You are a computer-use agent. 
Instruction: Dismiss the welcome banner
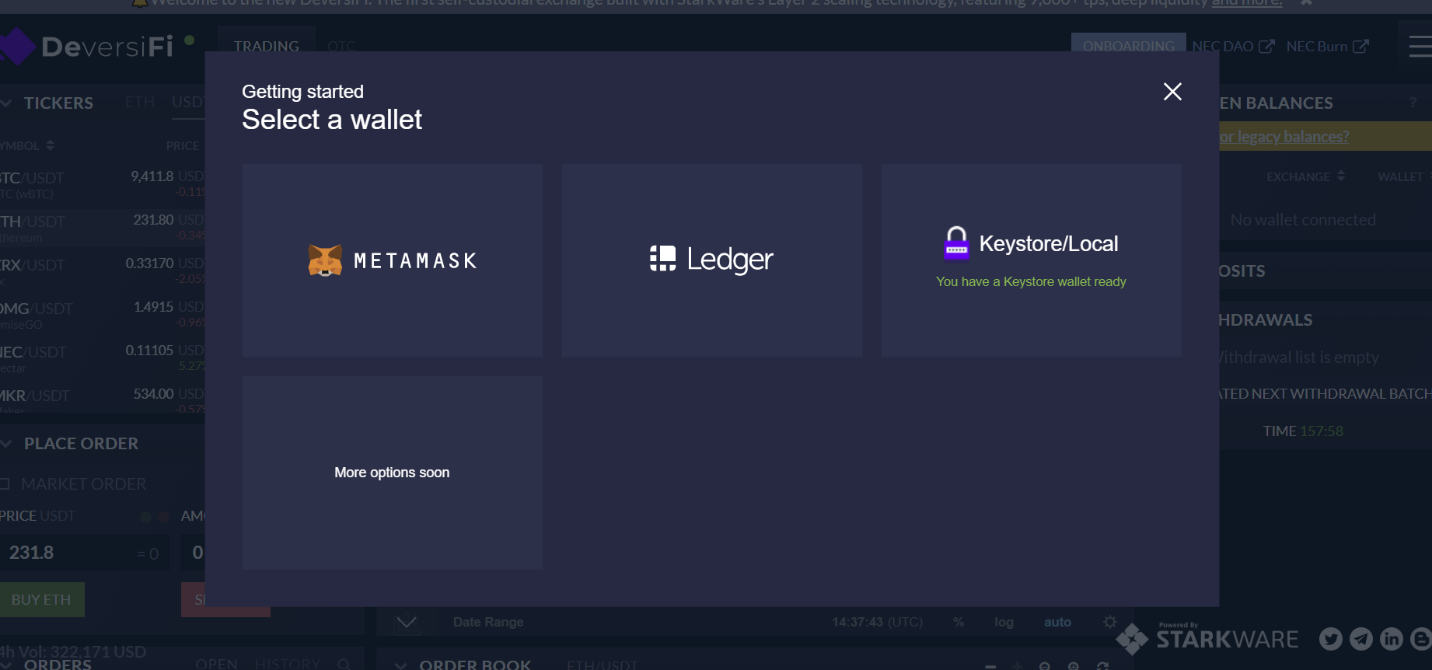pos(1304,3)
